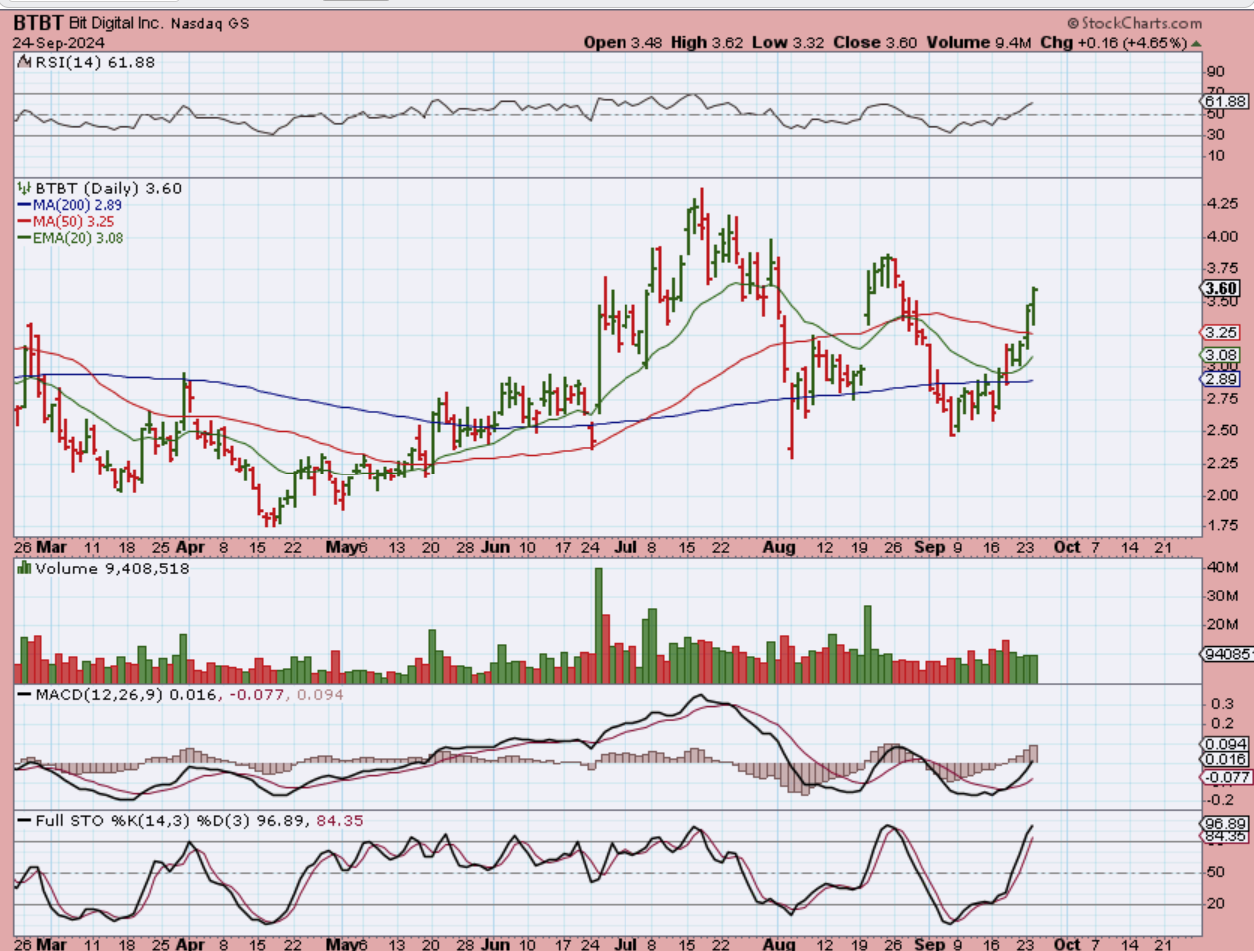Click the 3.25 MA(50) price tag on right axis
This screenshot has height=951, width=1254.
pos(1222,333)
